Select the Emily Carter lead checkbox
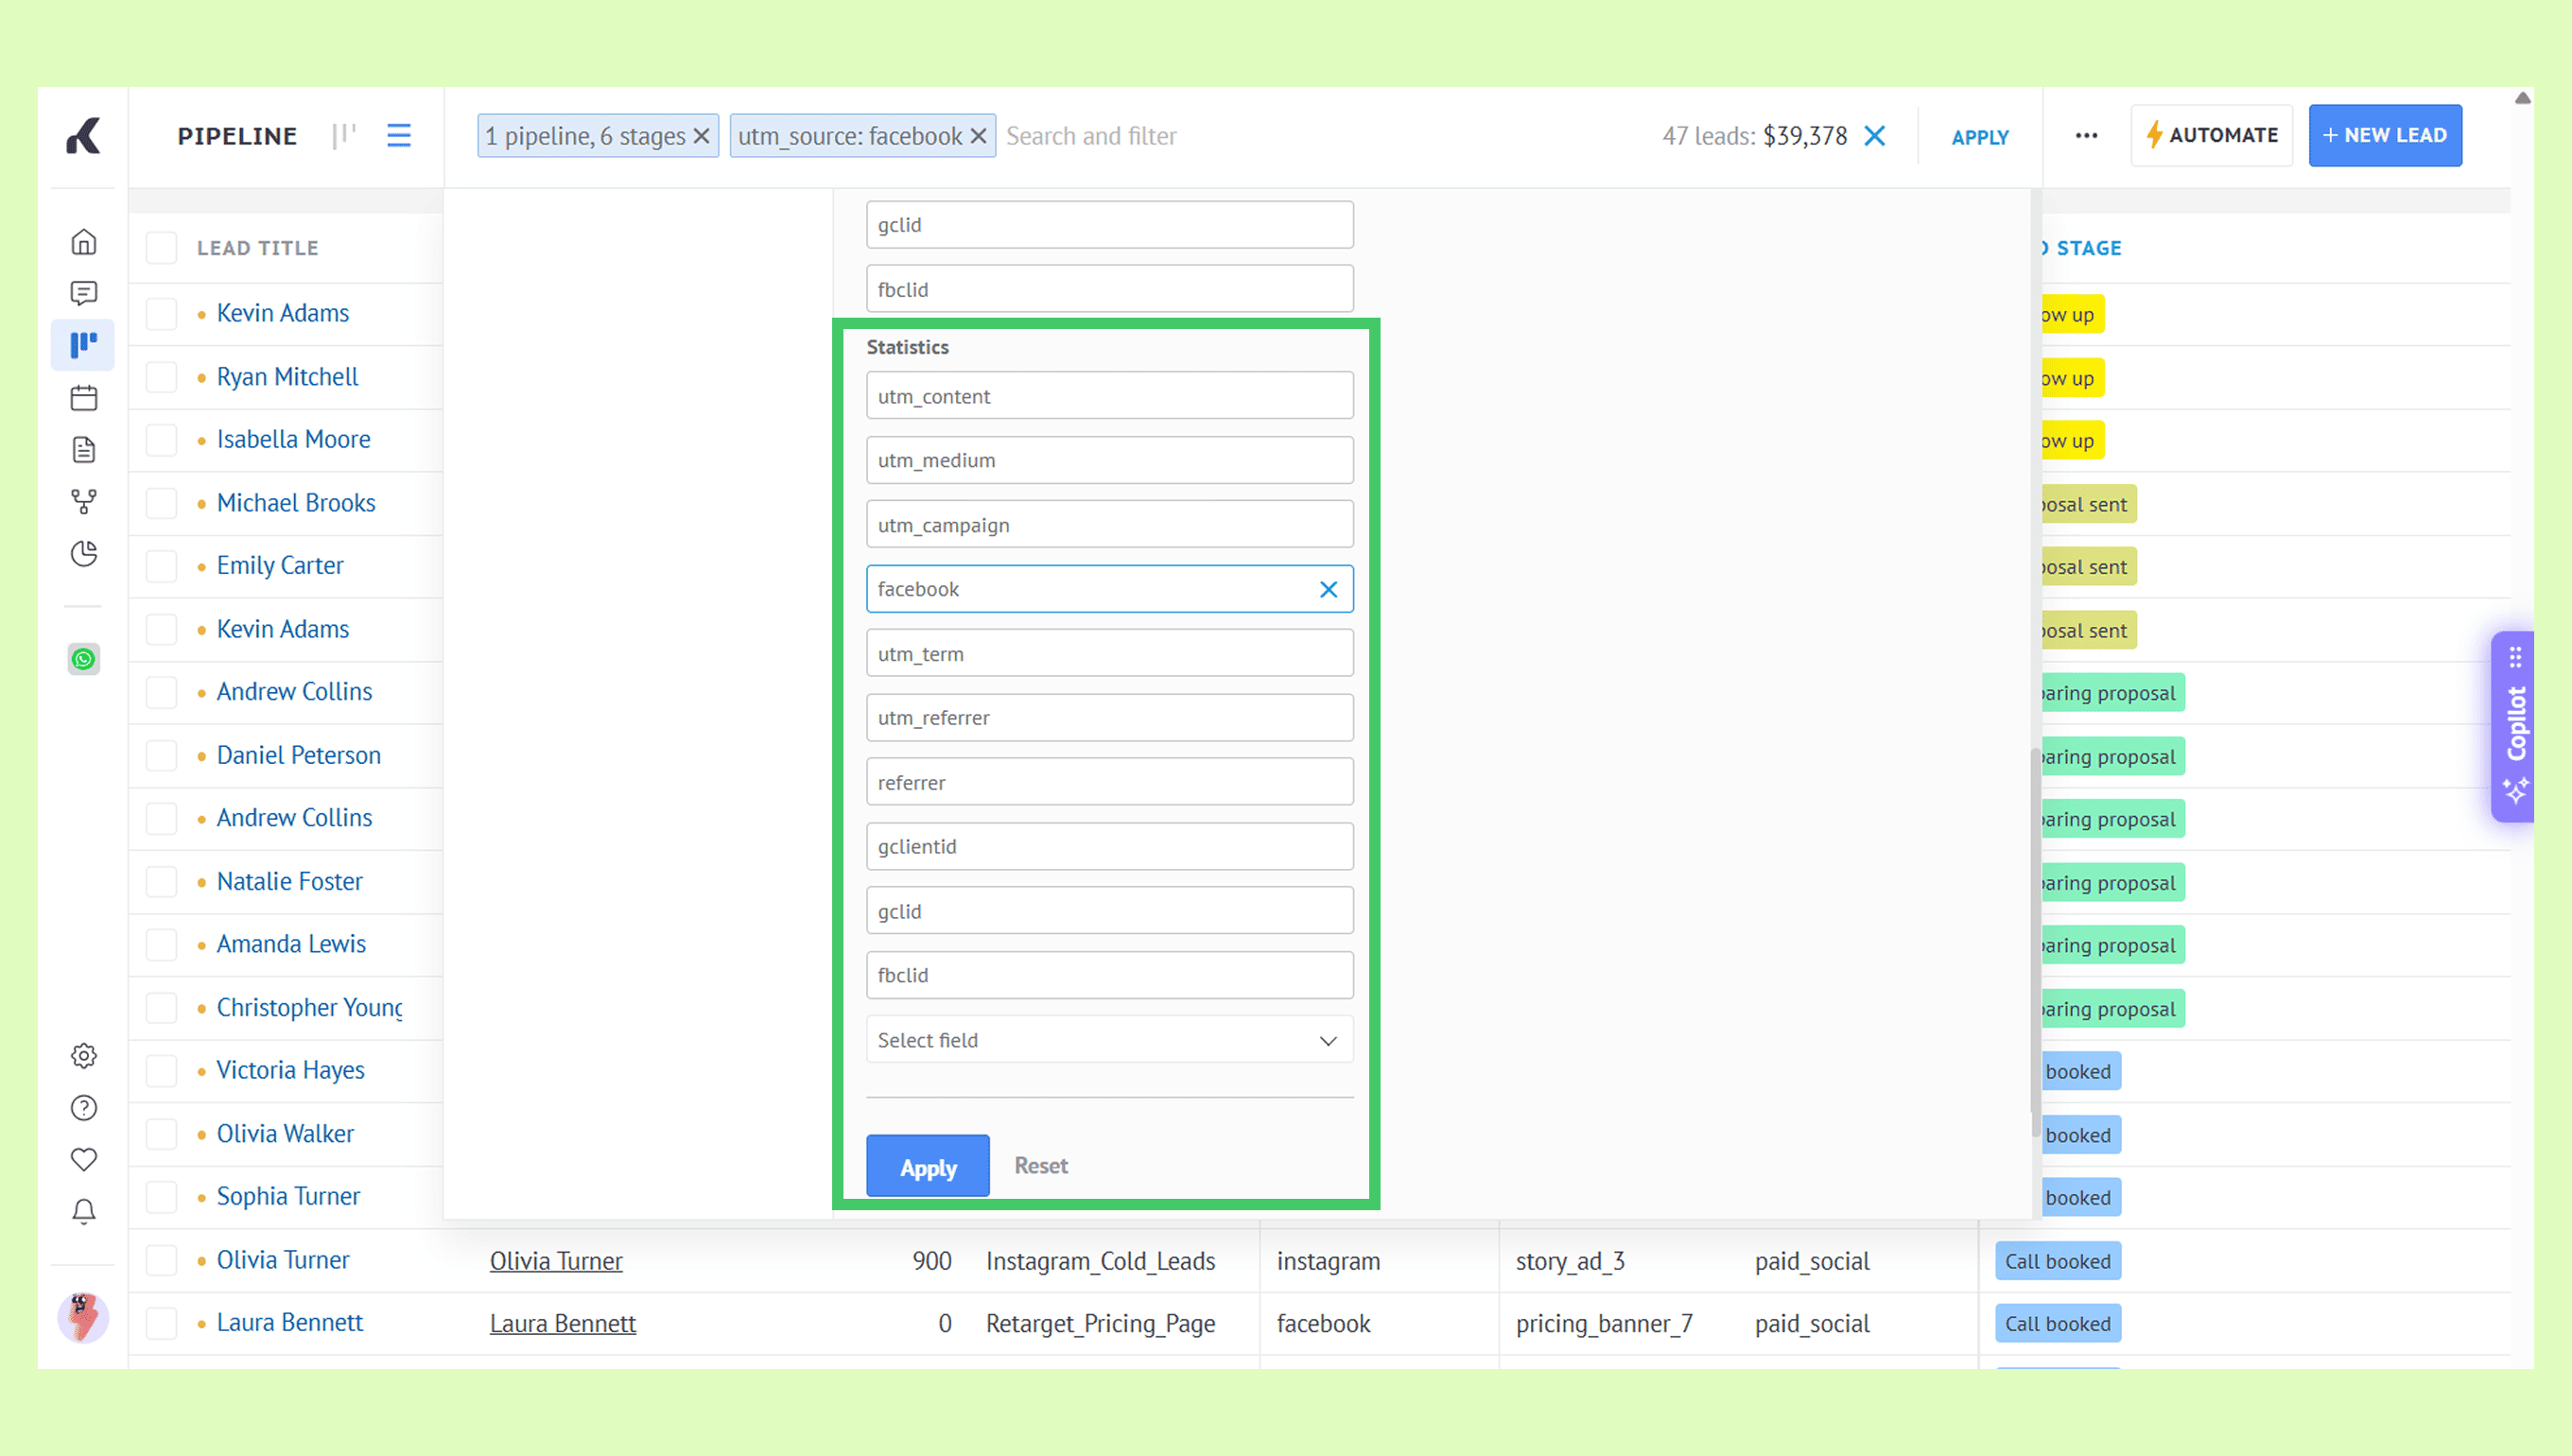The width and height of the screenshot is (2572, 1456). click(161, 566)
